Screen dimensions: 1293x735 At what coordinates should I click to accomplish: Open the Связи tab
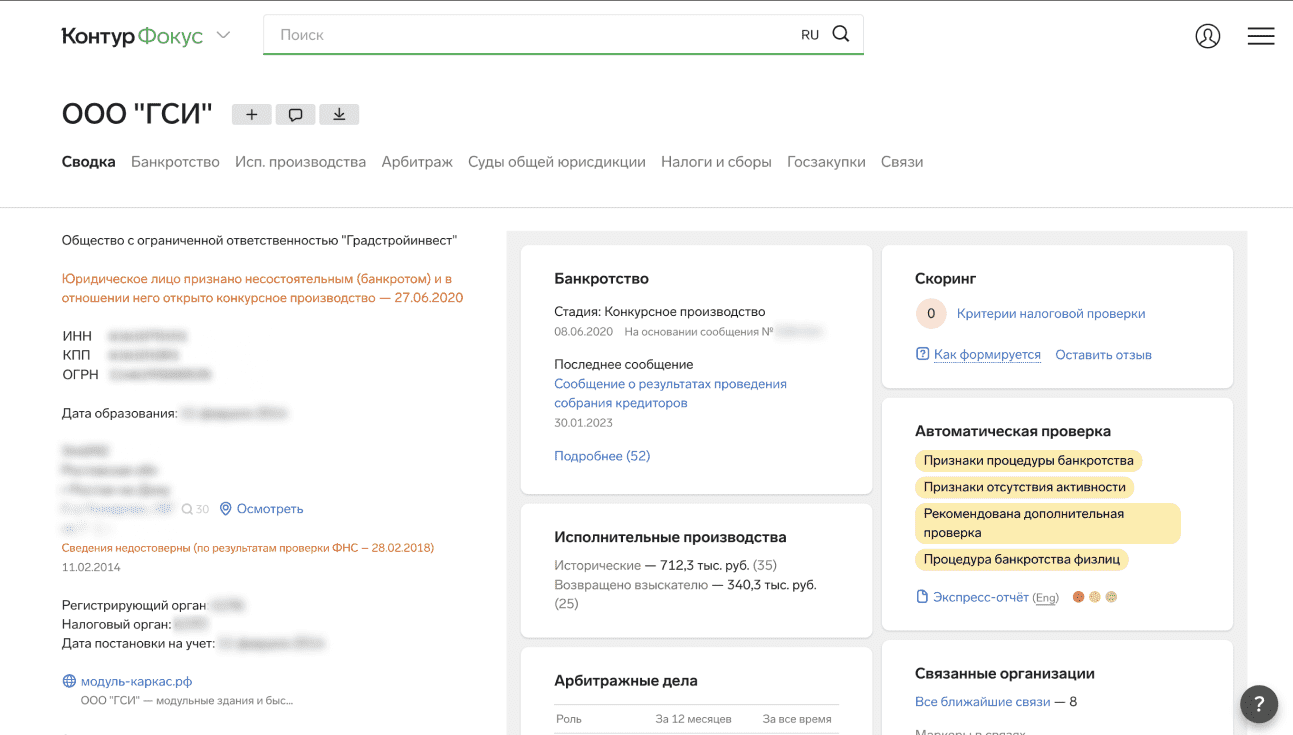point(902,161)
